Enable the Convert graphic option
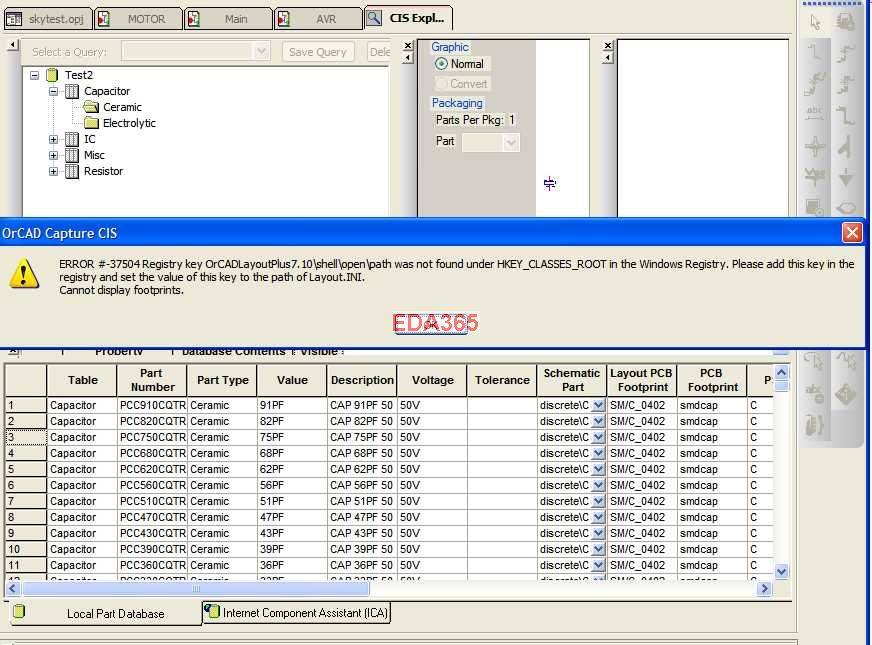Screen dimensions: 872x645 click(439, 83)
